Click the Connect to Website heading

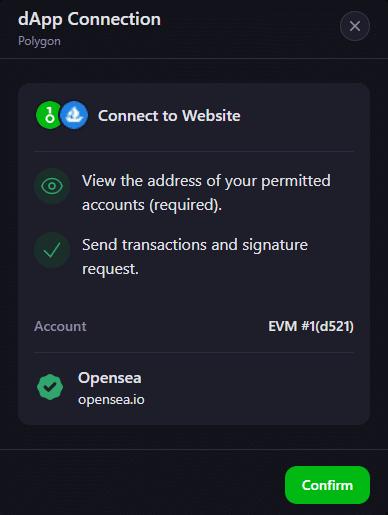point(169,116)
